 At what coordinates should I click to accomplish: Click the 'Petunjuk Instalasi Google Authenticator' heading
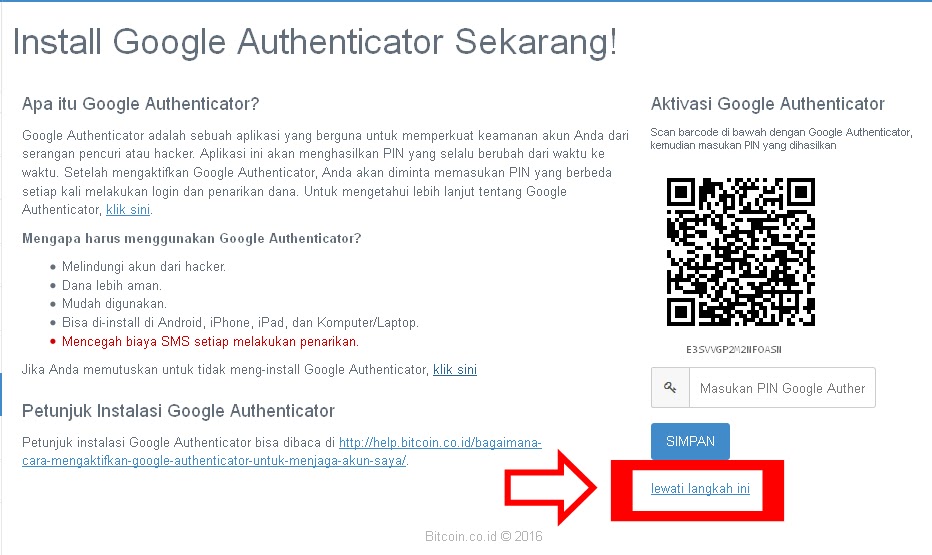178,411
